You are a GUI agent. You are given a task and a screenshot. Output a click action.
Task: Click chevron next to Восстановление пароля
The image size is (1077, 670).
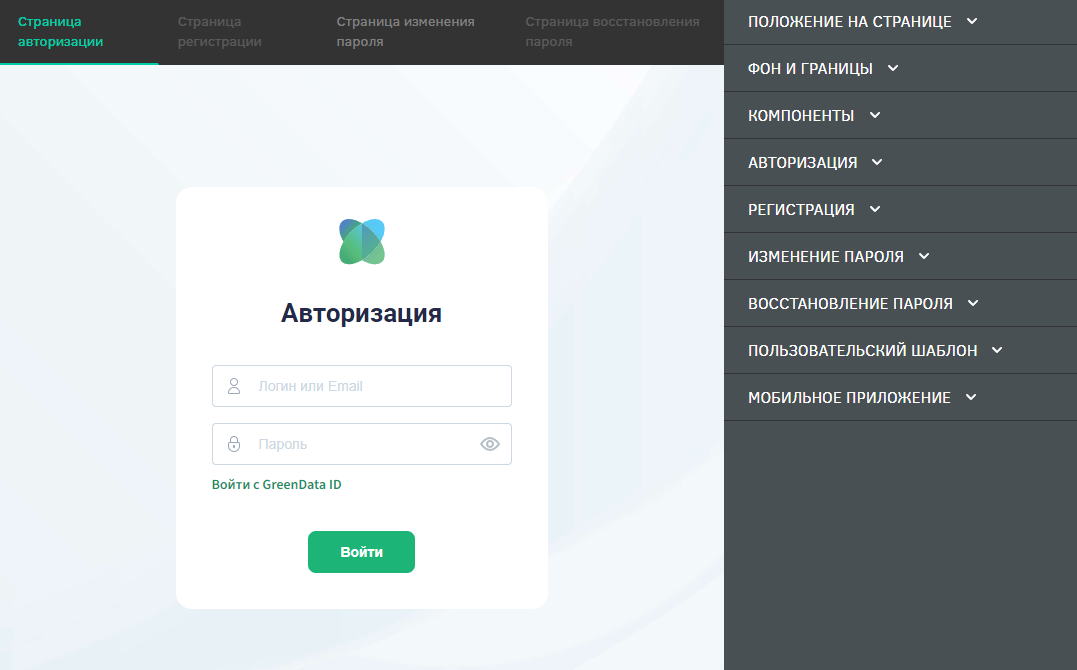pos(973,304)
